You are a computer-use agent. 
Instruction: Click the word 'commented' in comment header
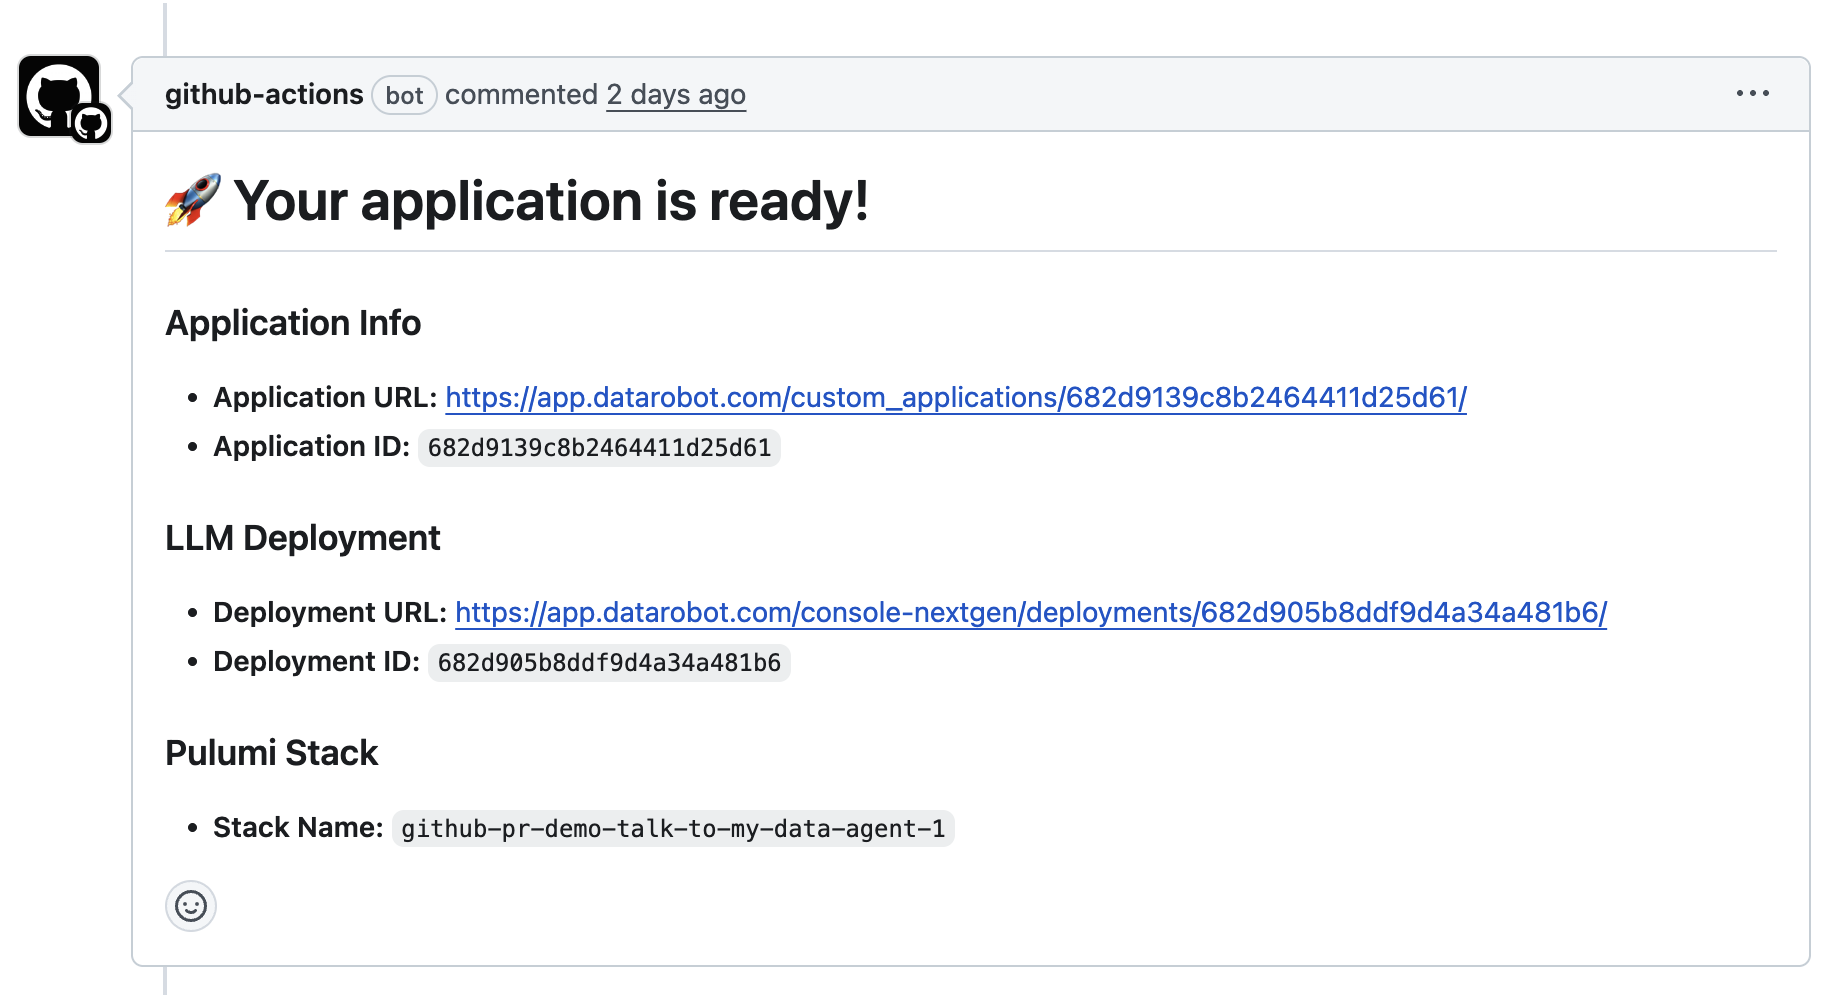521,95
